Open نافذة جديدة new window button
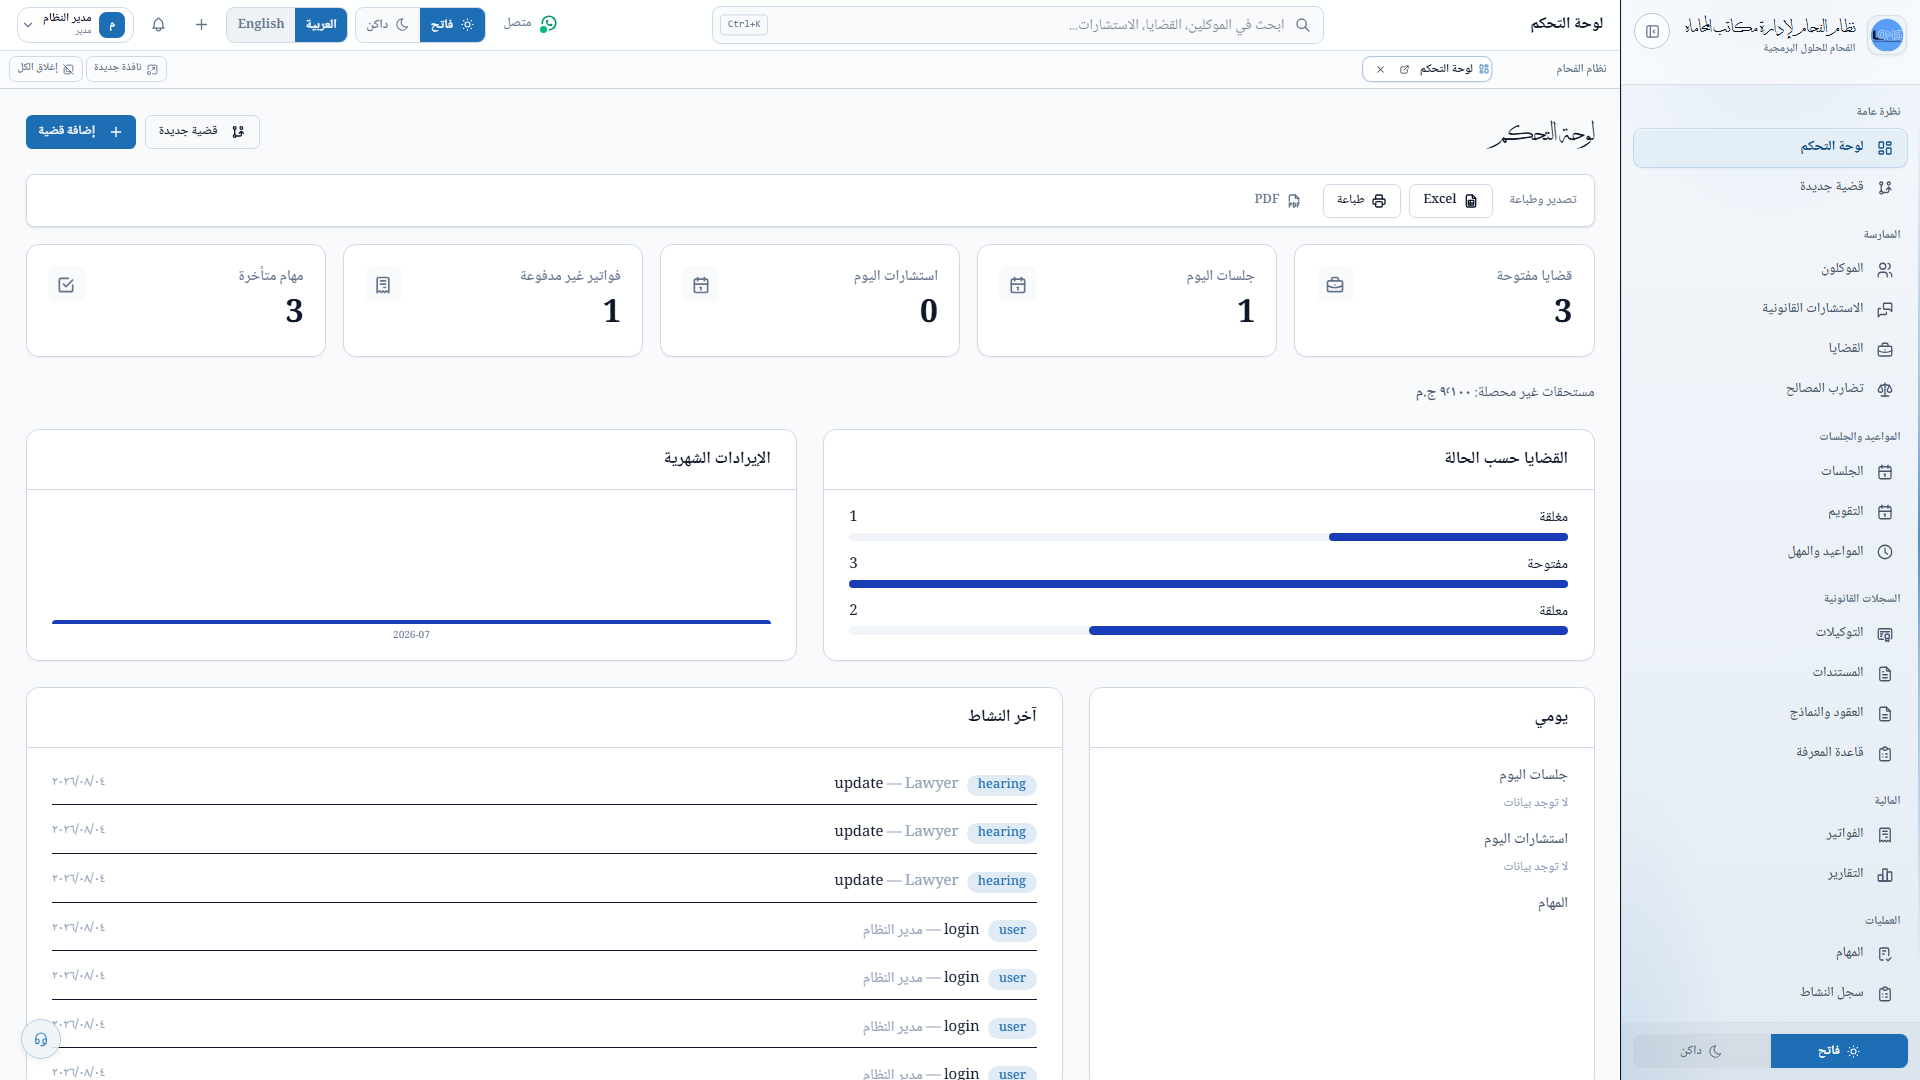The width and height of the screenshot is (1920, 1080). pos(126,69)
